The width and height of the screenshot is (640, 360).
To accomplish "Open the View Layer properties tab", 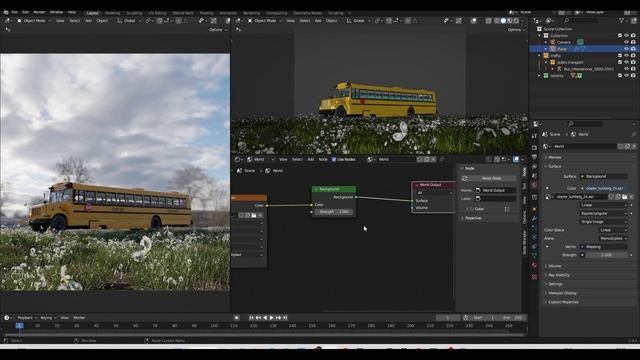I will pyautogui.click(x=534, y=167).
